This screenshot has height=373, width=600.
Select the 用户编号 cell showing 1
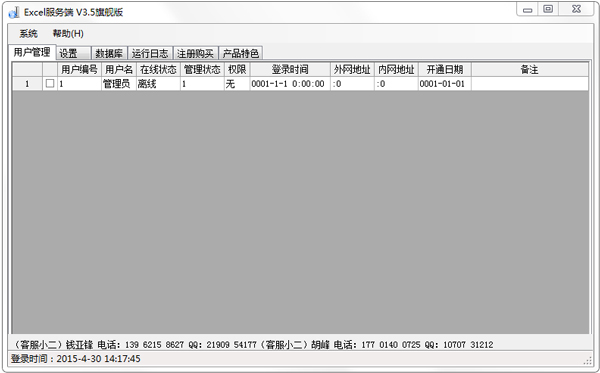click(x=79, y=84)
